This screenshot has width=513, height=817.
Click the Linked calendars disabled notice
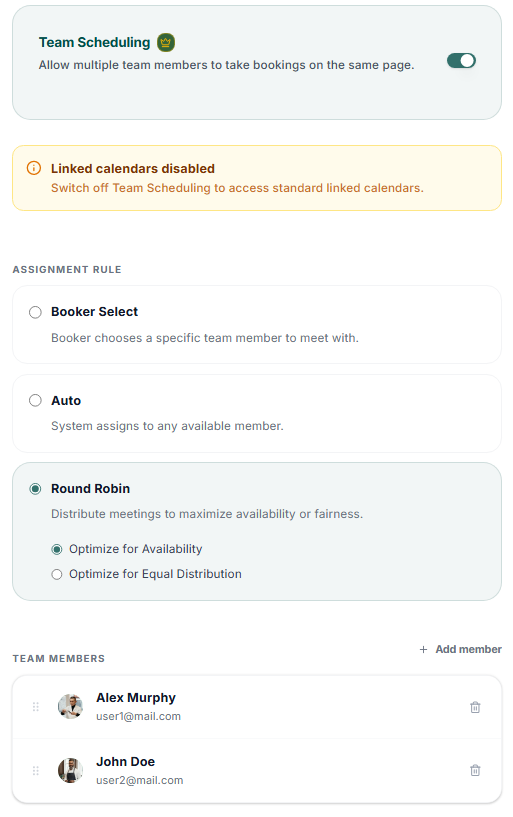[257, 178]
